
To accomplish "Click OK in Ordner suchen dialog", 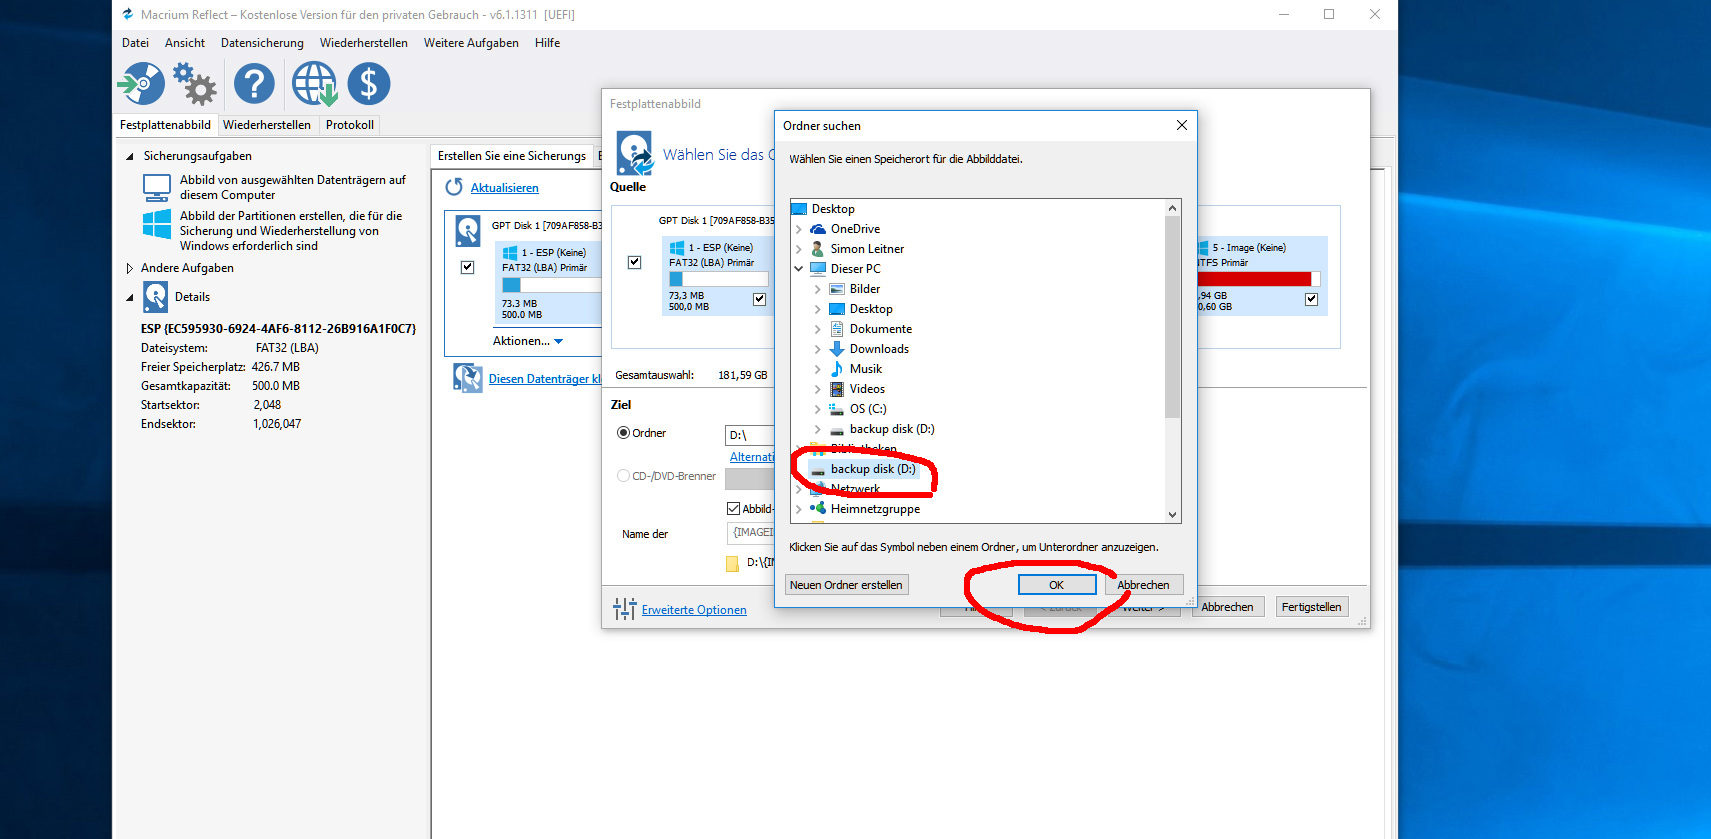I will tap(1056, 585).
